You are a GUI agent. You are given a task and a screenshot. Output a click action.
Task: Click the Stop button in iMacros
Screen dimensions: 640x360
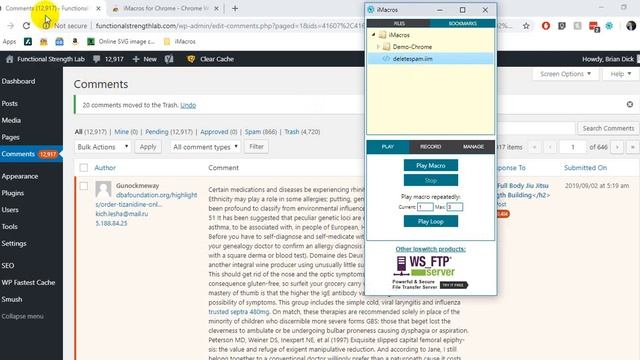(431, 180)
